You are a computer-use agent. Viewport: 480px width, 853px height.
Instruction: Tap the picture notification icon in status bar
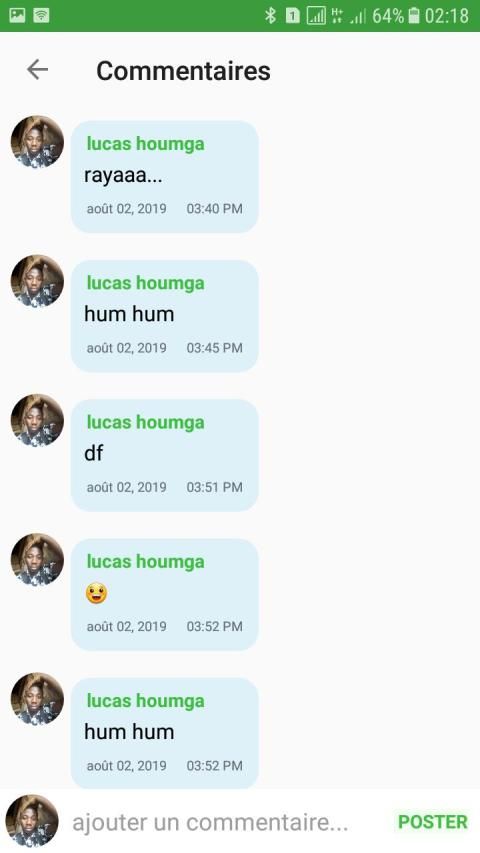(x=17, y=16)
